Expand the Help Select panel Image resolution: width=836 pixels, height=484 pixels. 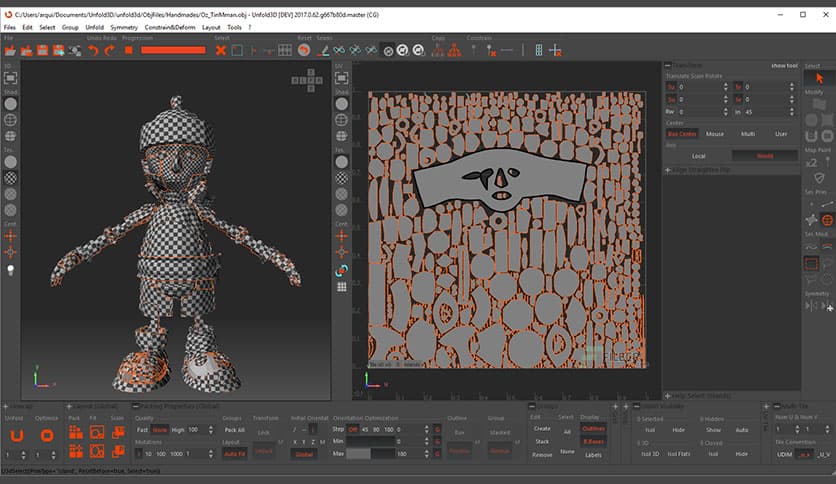pos(668,396)
